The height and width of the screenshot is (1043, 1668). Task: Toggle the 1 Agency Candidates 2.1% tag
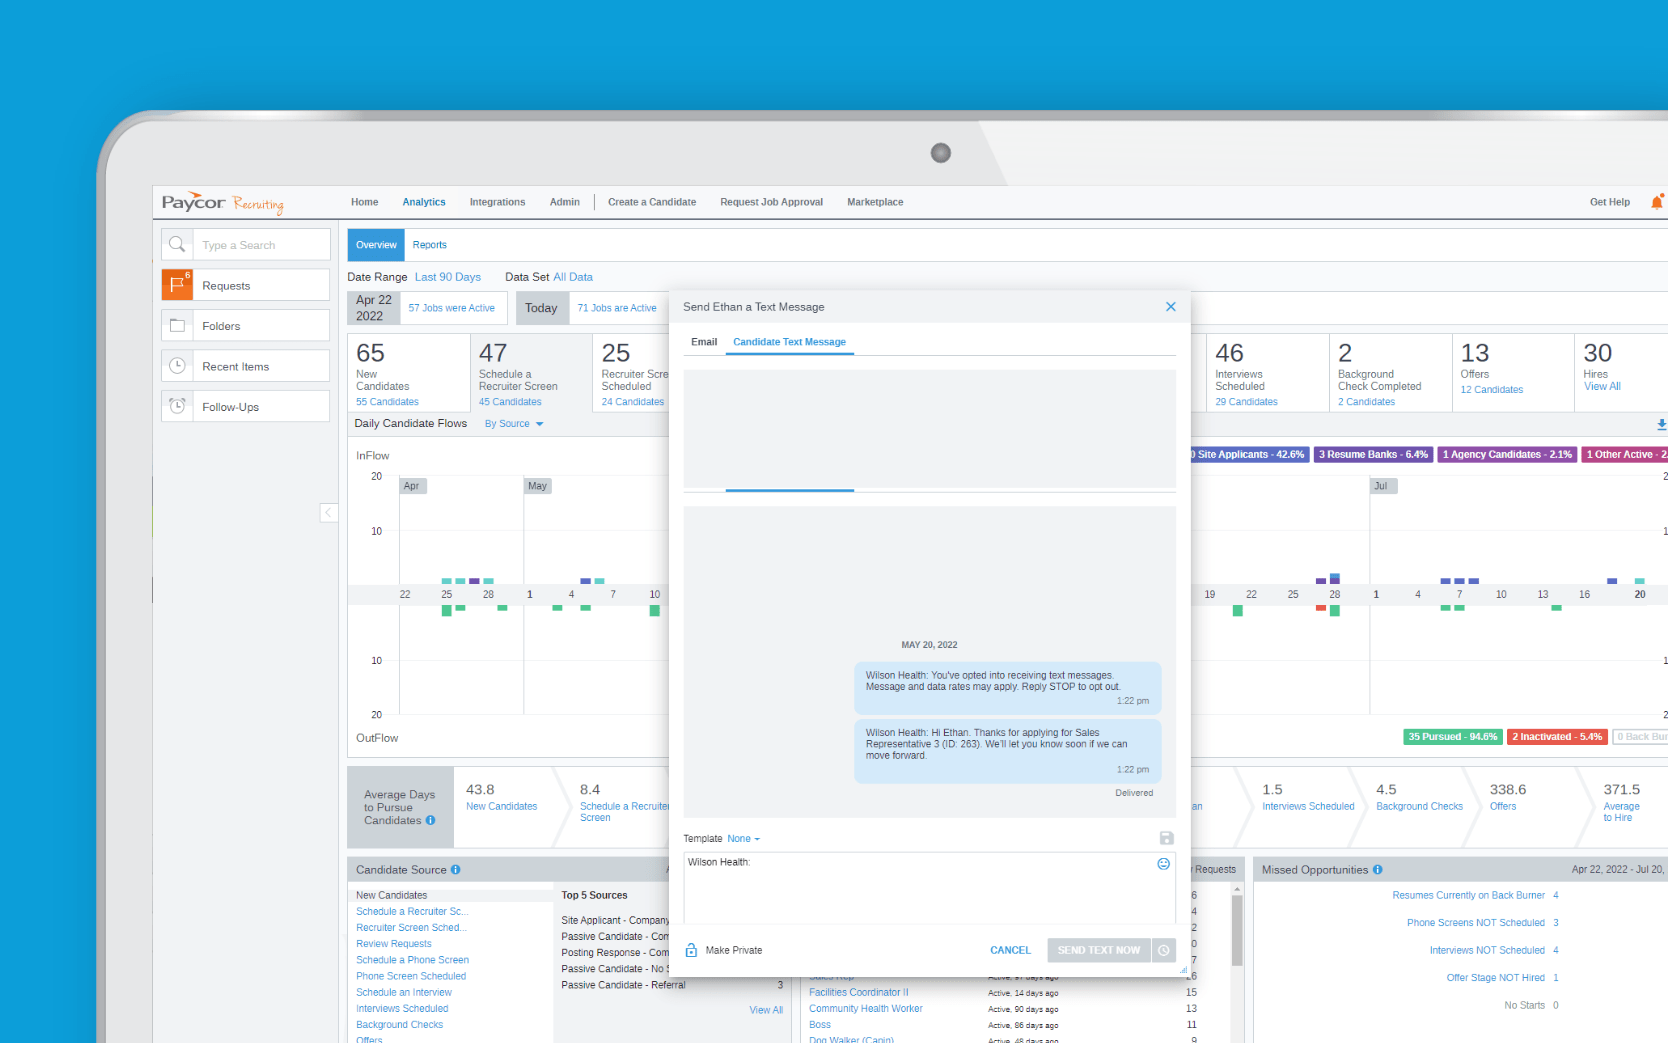1507,454
